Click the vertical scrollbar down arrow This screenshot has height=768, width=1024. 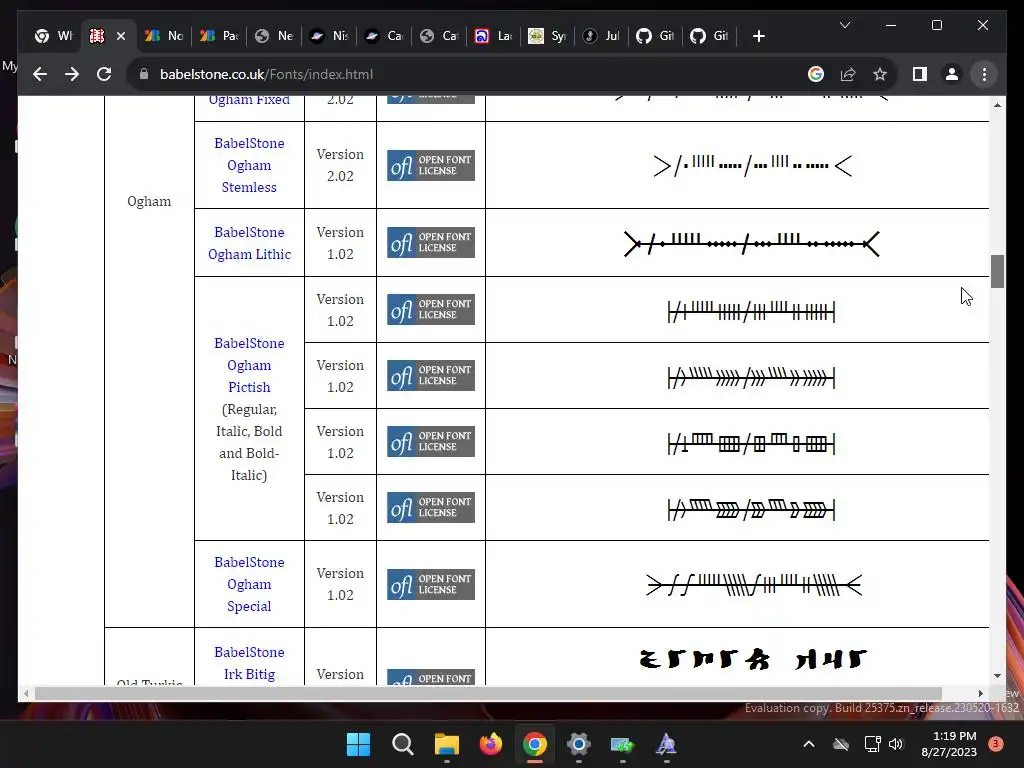click(997, 676)
